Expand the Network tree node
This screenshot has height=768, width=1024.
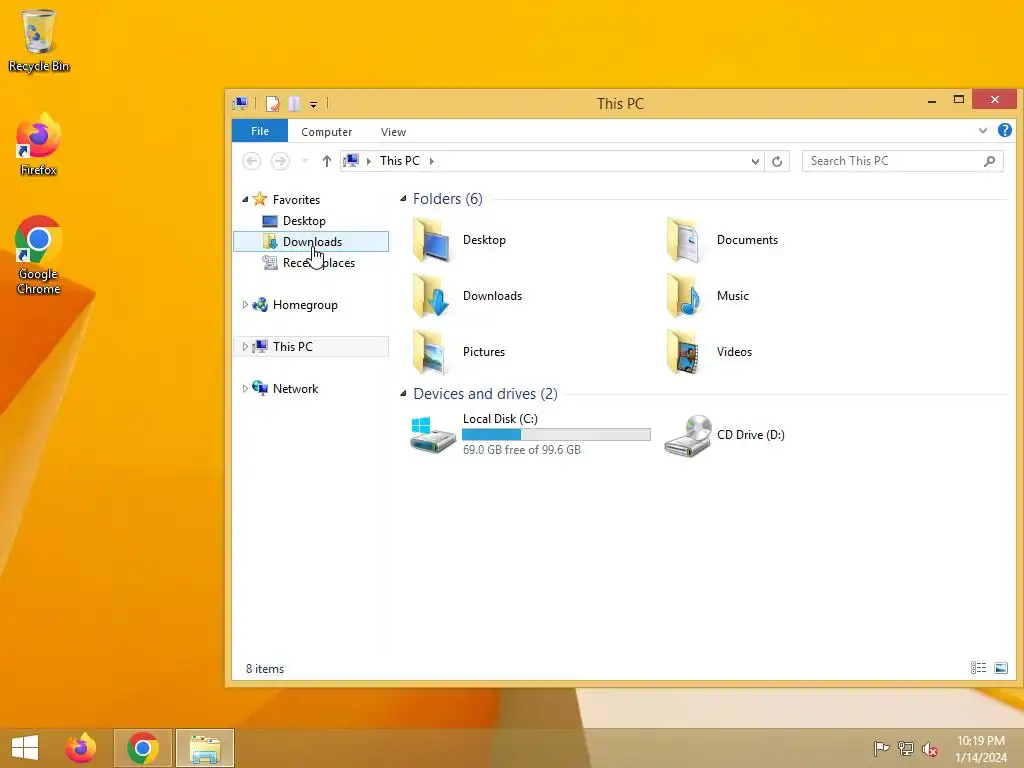pos(245,389)
